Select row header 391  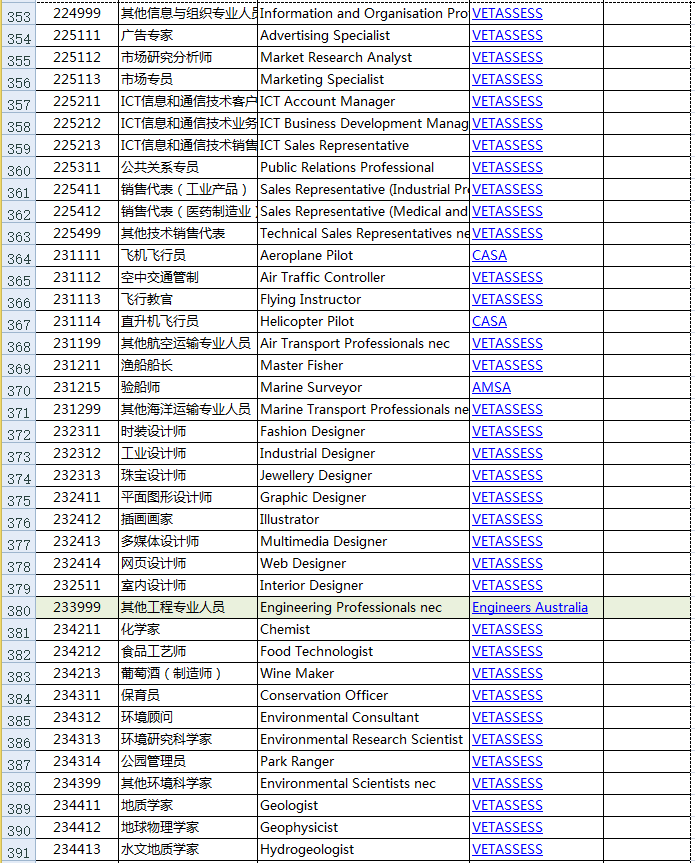(x=19, y=850)
